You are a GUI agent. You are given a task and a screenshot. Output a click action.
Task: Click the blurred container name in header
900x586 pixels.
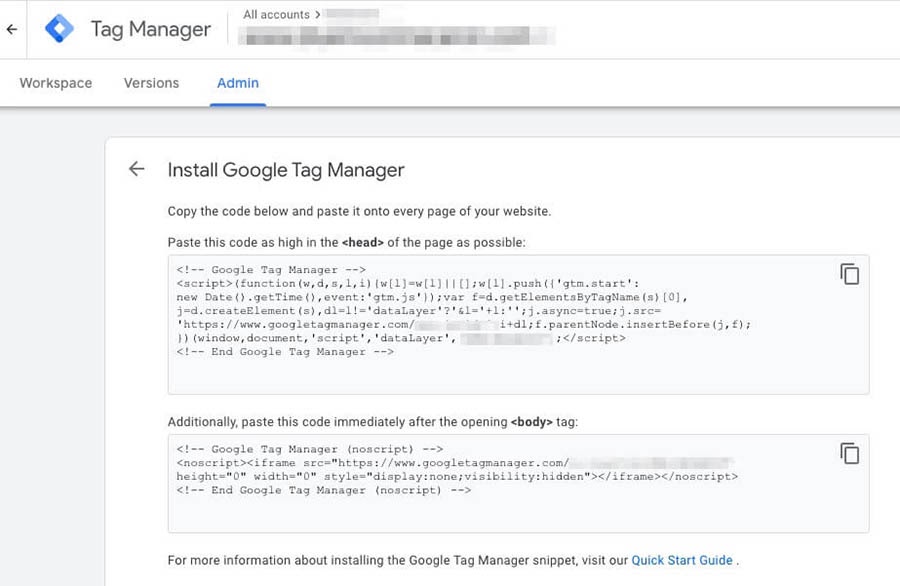point(396,36)
